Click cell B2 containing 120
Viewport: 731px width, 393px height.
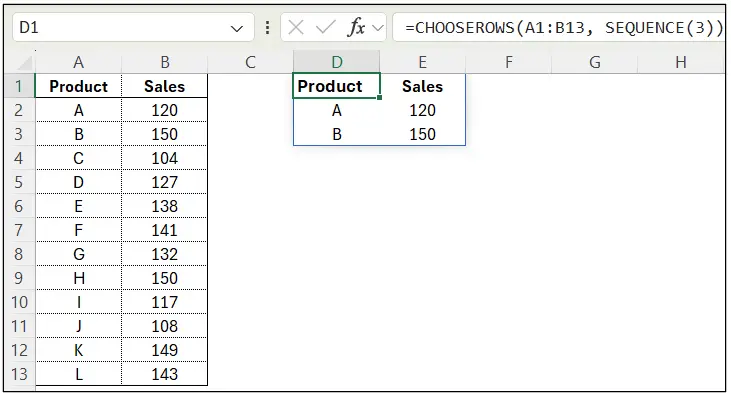point(165,110)
